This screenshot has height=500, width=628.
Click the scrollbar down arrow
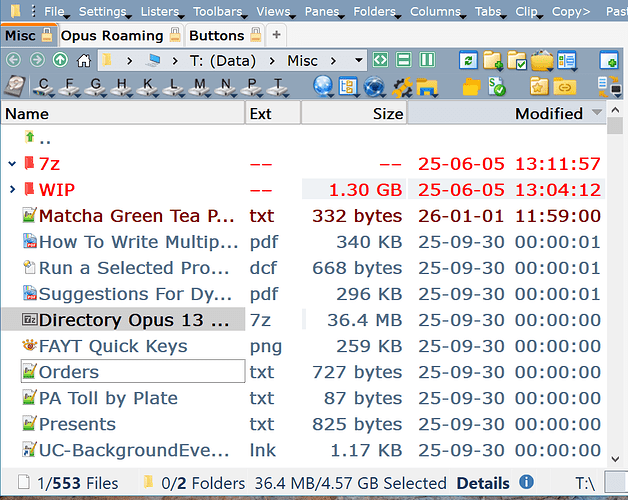[x=615, y=459]
